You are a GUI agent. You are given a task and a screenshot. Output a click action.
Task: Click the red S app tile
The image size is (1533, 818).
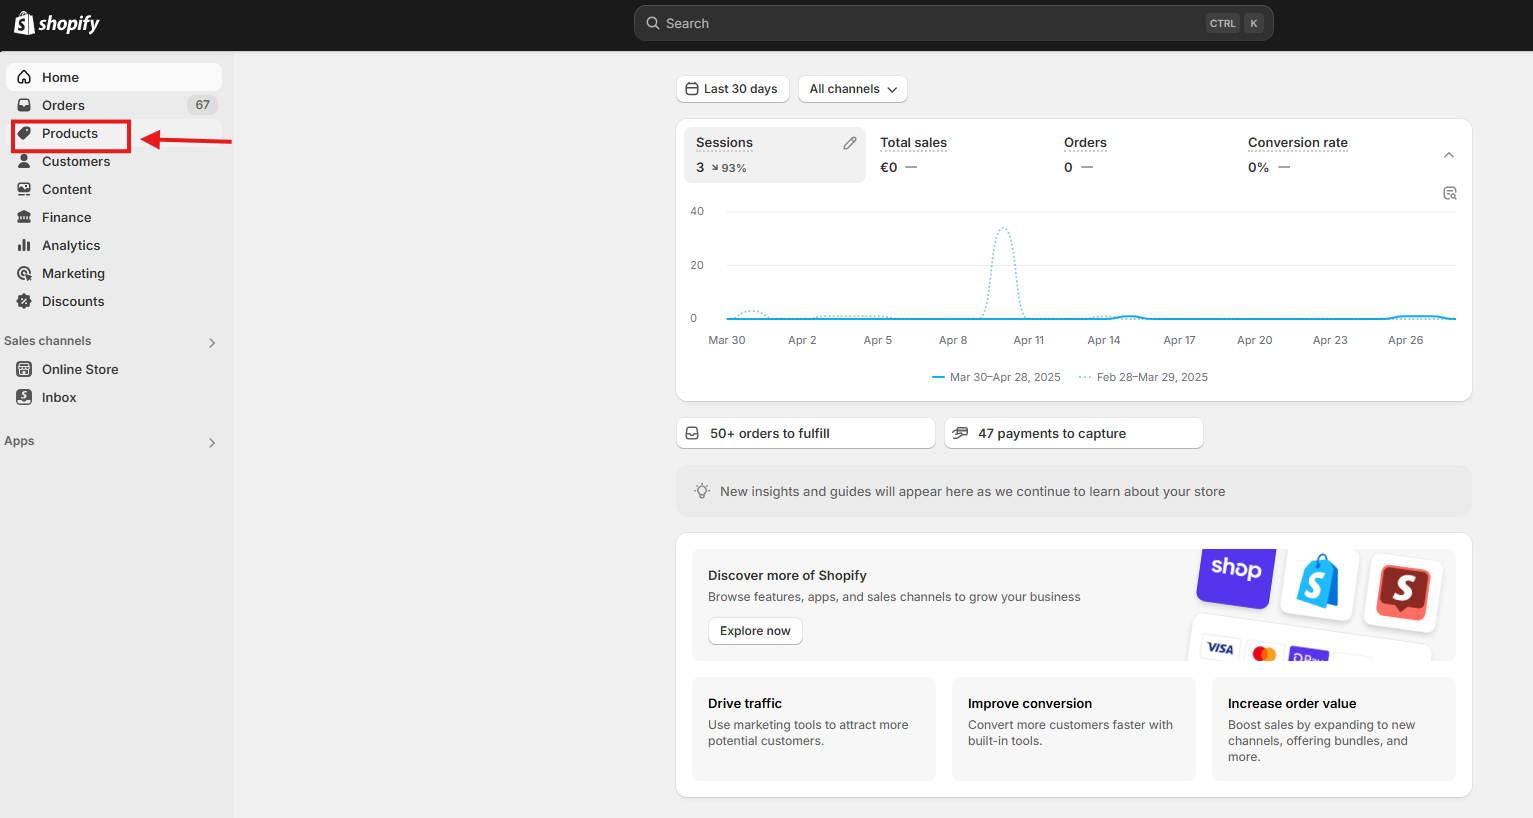click(1403, 593)
